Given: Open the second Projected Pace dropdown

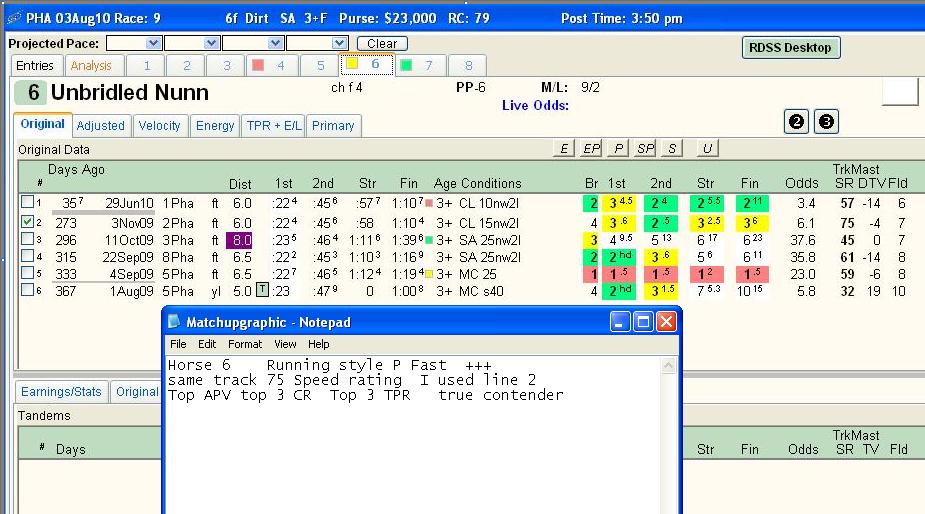Looking at the screenshot, I should (212, 43).
